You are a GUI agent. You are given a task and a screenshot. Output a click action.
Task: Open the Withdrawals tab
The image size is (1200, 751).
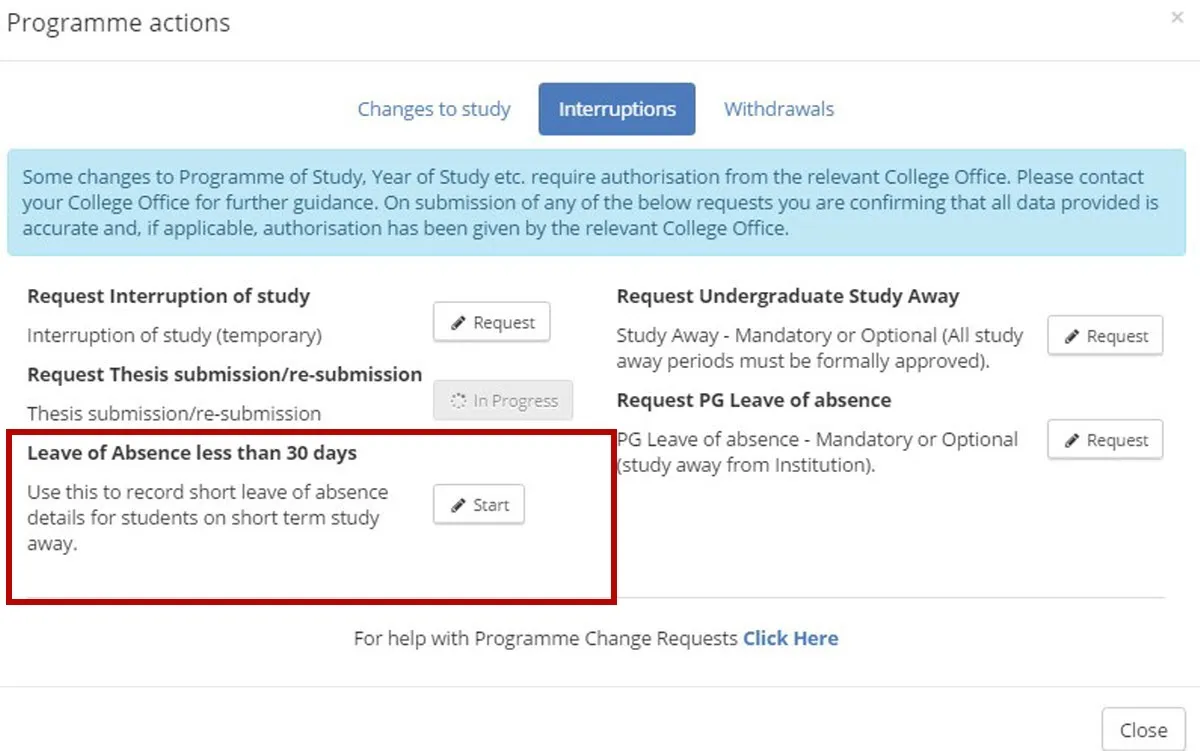(x=778, y=109)
